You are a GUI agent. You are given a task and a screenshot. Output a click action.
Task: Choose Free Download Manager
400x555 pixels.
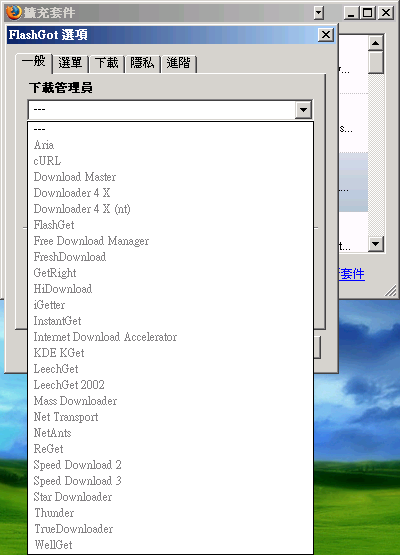170,241
